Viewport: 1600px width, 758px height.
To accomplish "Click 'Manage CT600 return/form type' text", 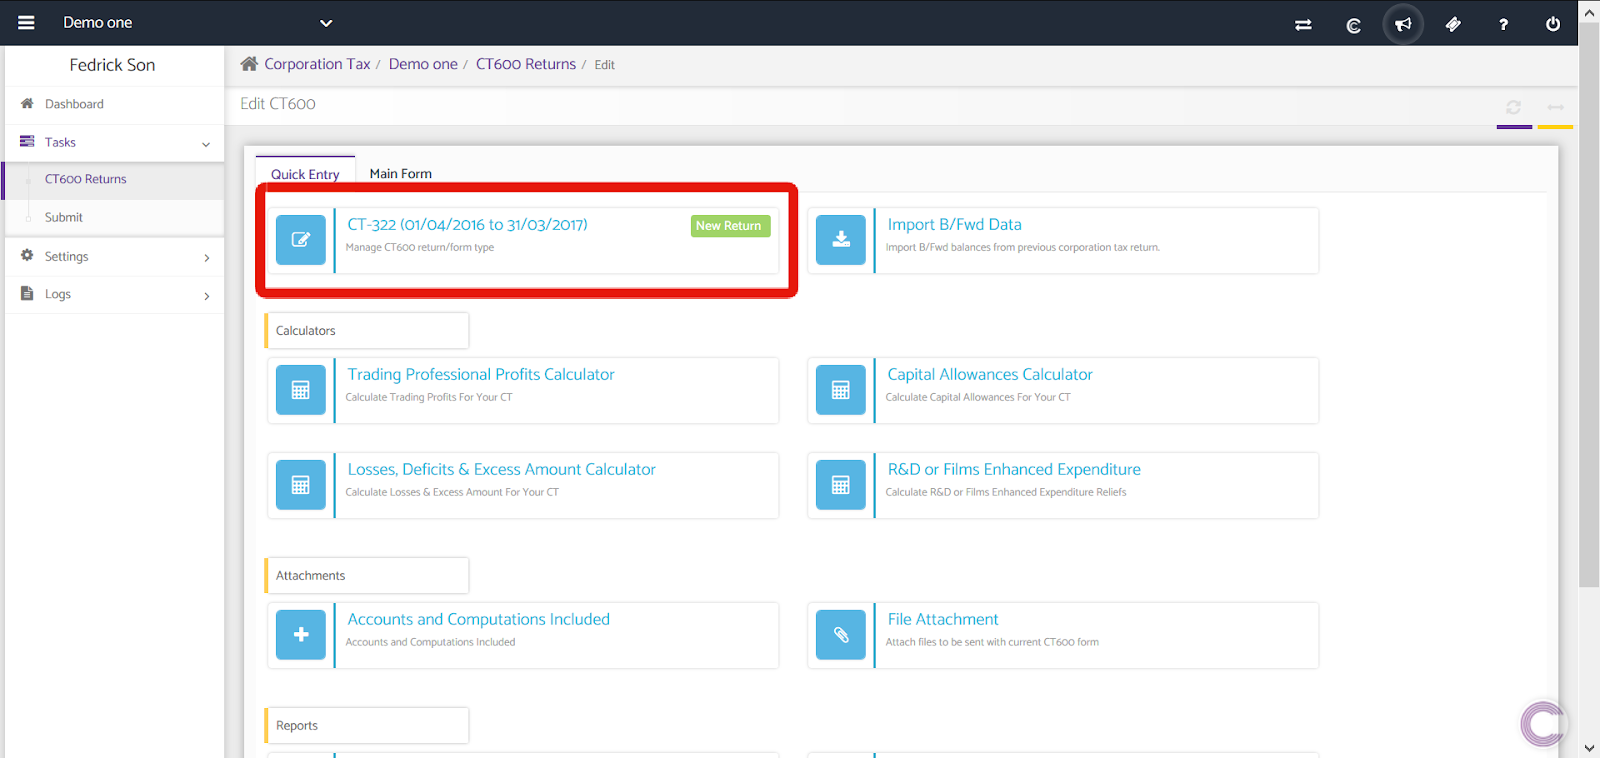I will coord(420,247).
